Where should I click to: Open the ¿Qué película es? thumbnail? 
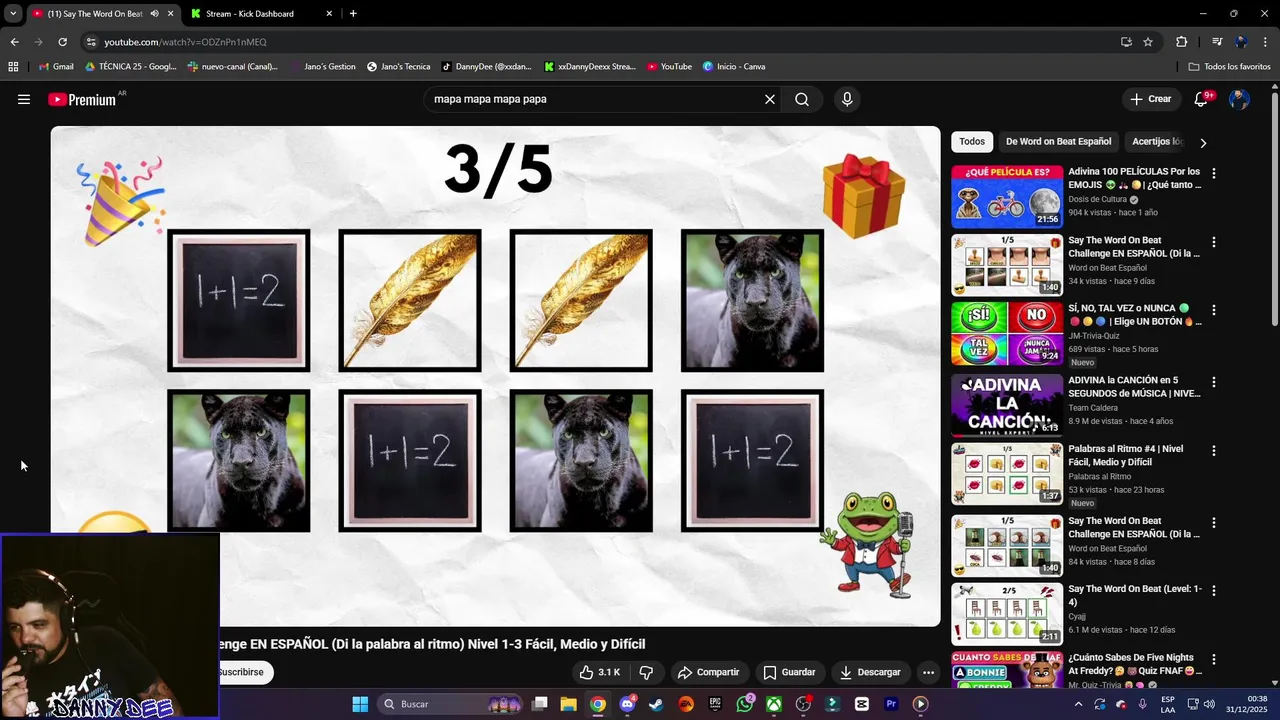tap(1007, 197)
